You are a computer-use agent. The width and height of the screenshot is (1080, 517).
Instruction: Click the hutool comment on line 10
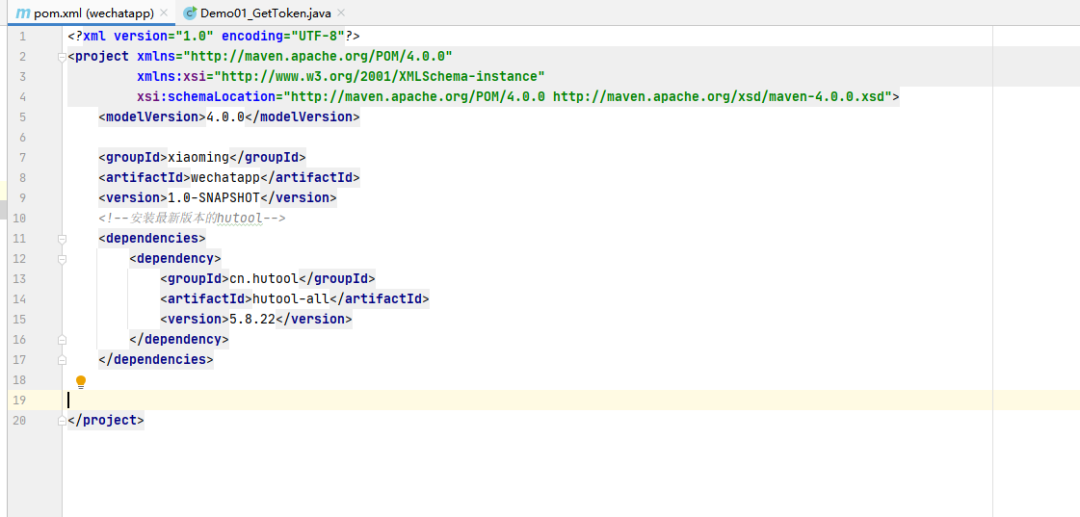coord(191,218)
